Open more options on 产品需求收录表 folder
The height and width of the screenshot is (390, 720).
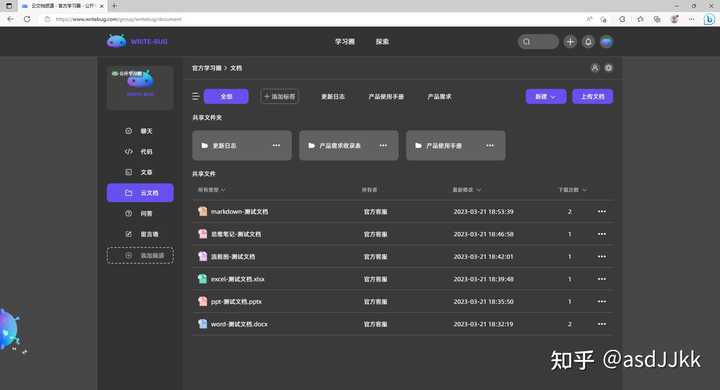[383, 146]
